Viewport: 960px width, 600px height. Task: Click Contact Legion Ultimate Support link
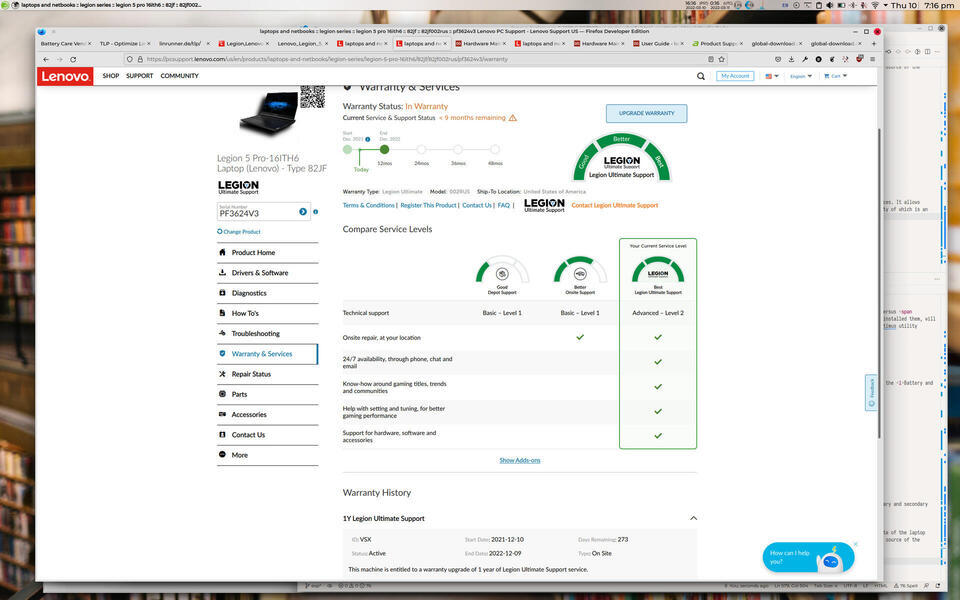coord(615,206)
